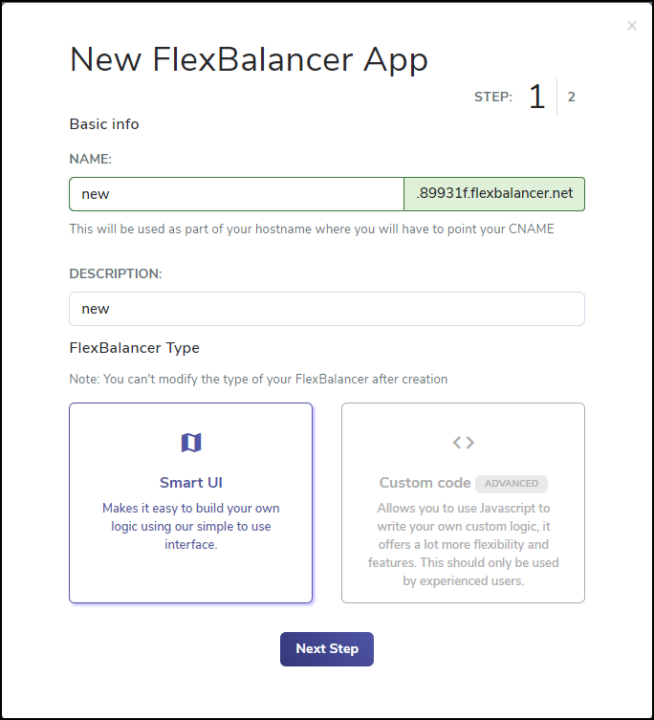Click the Smart UI map icon

click(191, 443)
